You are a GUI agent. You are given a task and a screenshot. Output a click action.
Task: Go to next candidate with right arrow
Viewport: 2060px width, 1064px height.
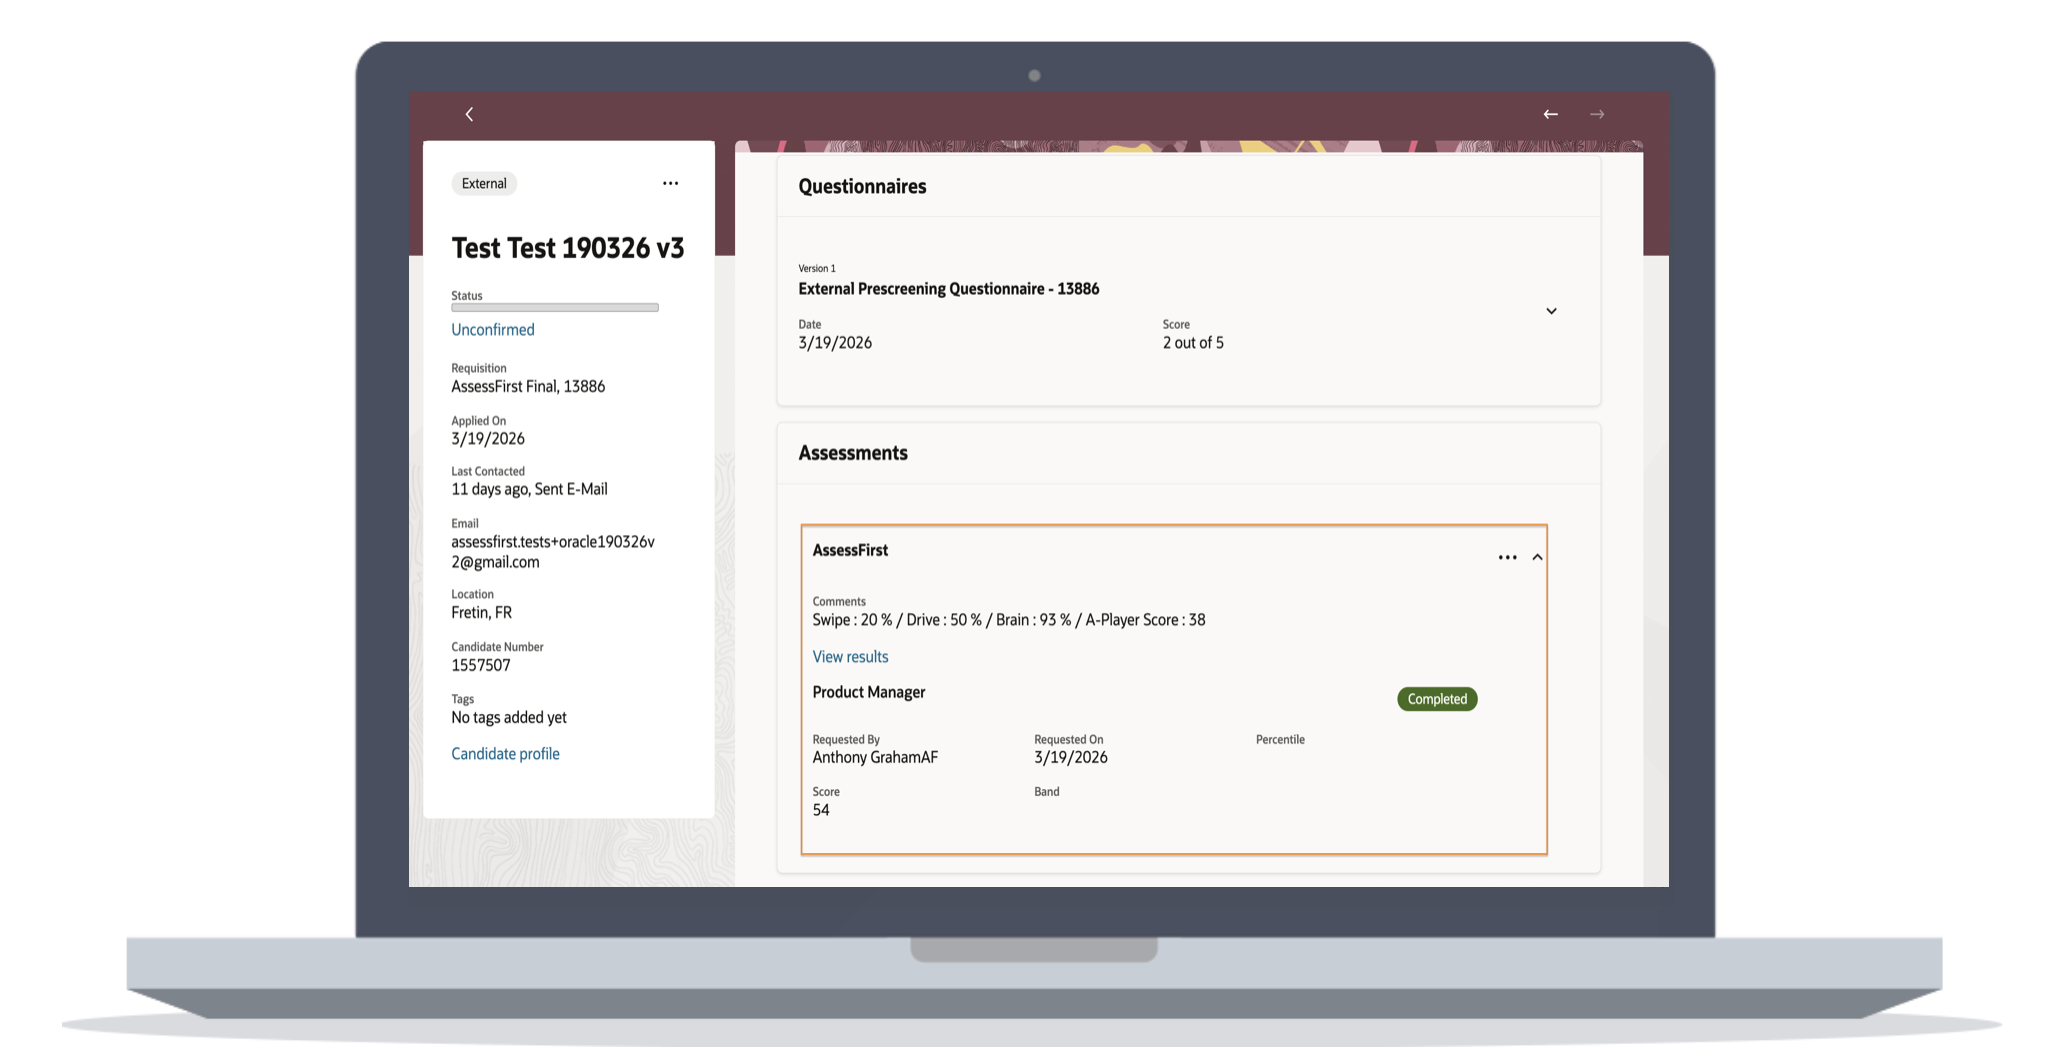click(1597, 115)
